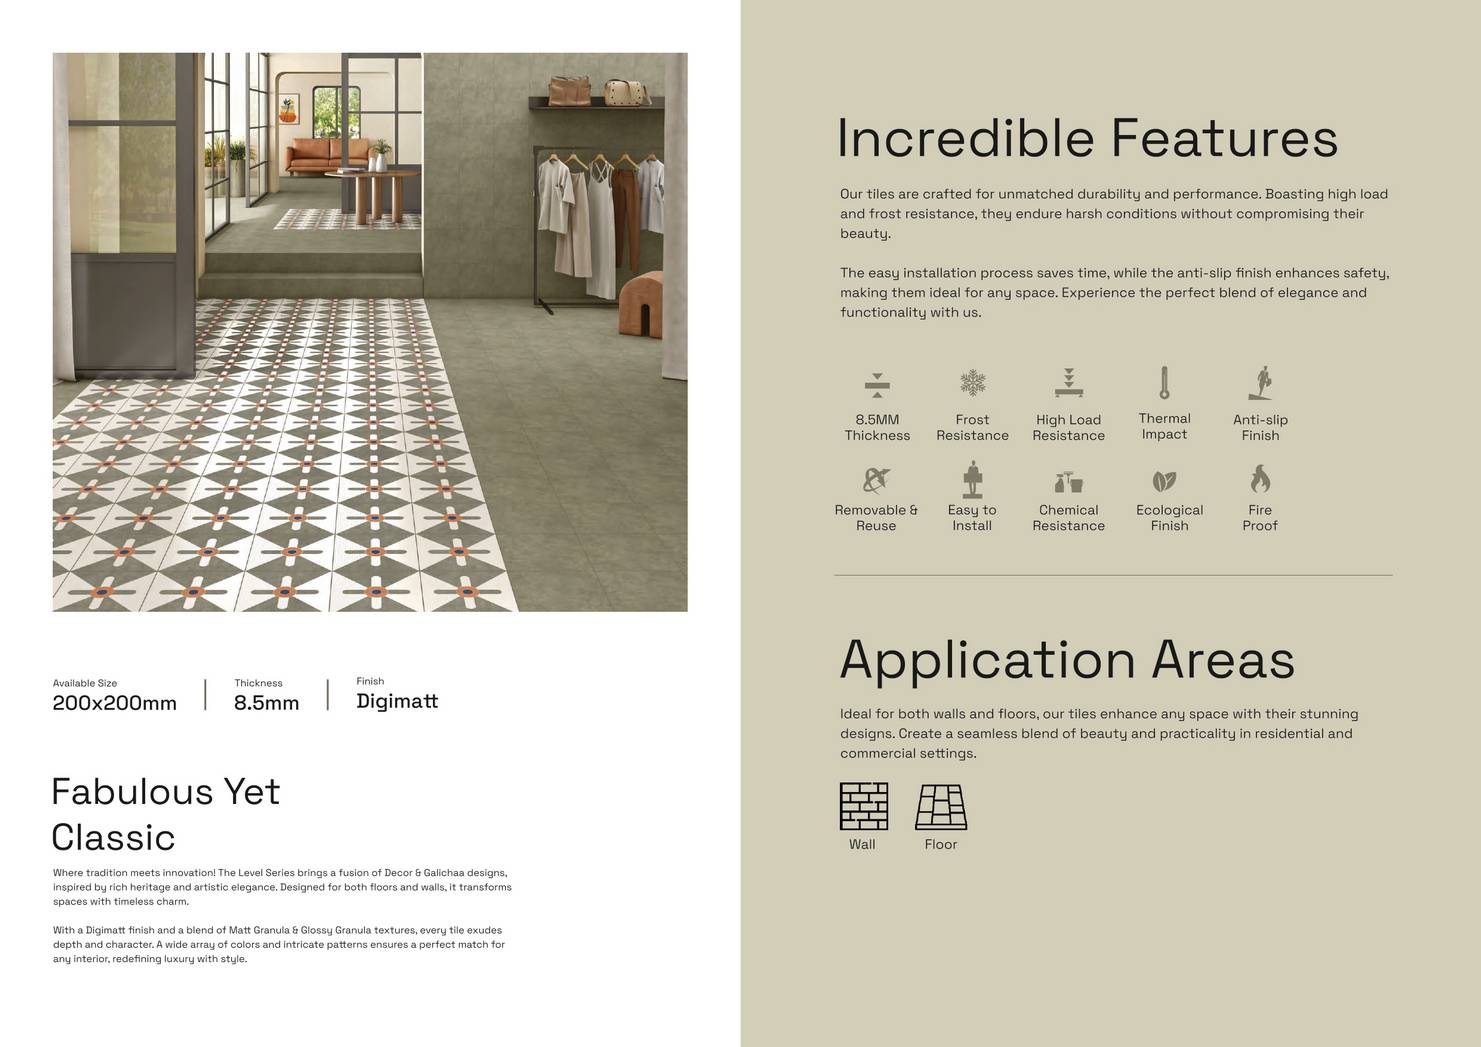Click the 200x200mm available size value
Screen dimensions: 1481x1047
(x=115, y=703)
